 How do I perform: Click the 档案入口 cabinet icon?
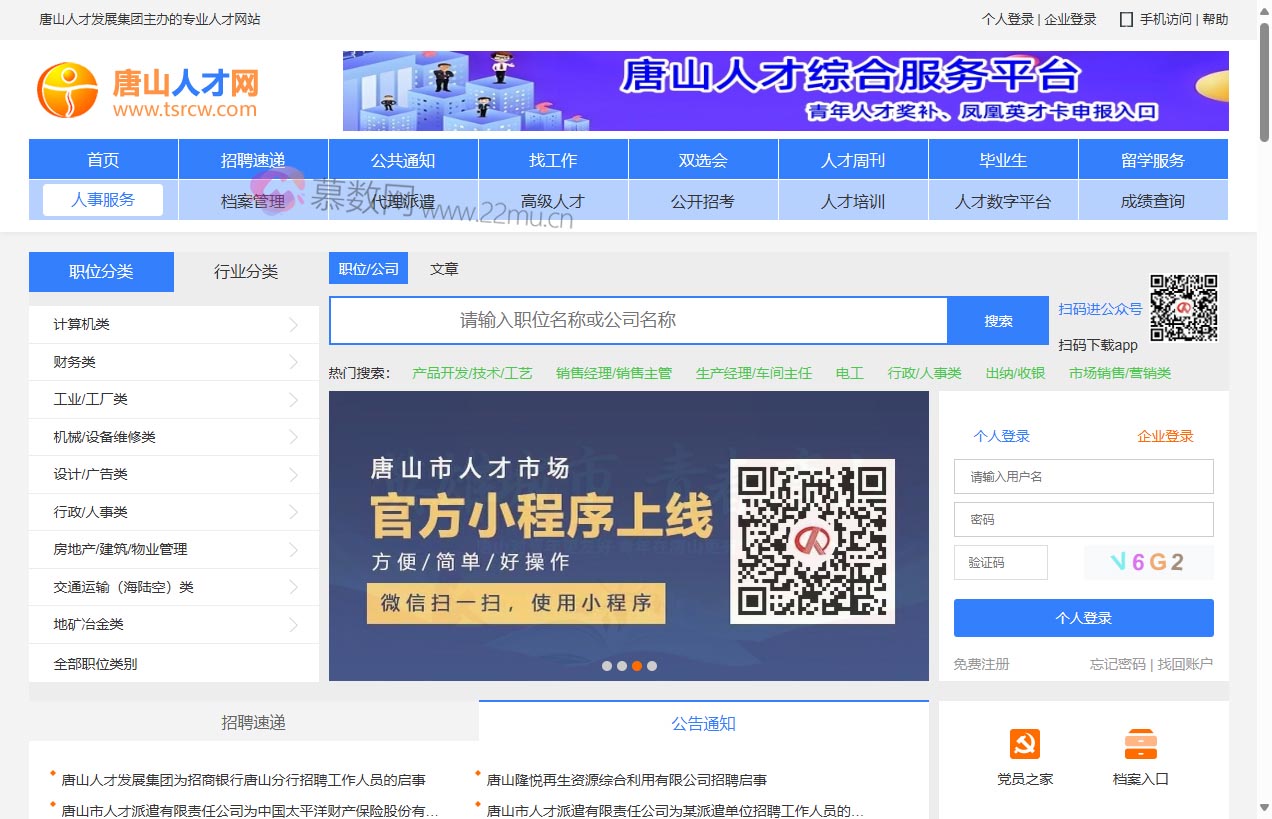1140,744
